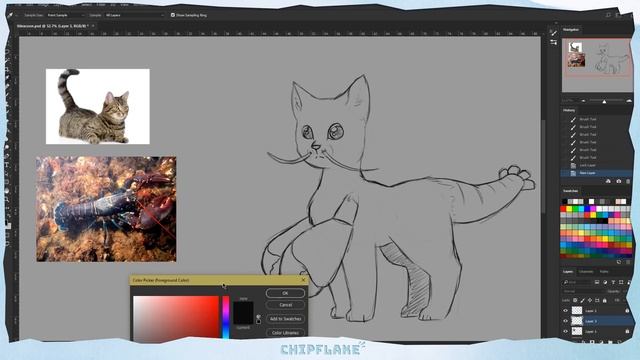Close the open document tab
640x360 pixels.
(93, 26)
